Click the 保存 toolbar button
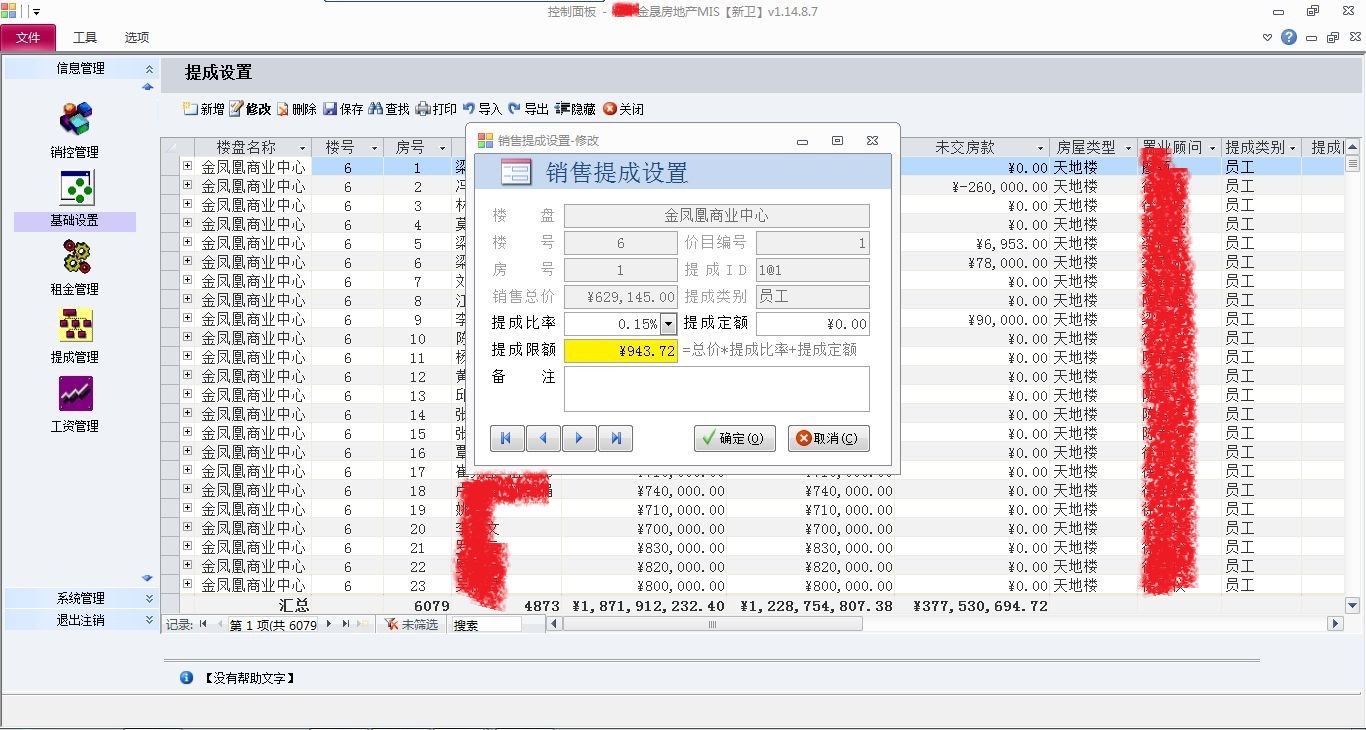This screenshot has width=1366, height=730. pyautogui.click(x=343, y=109)
